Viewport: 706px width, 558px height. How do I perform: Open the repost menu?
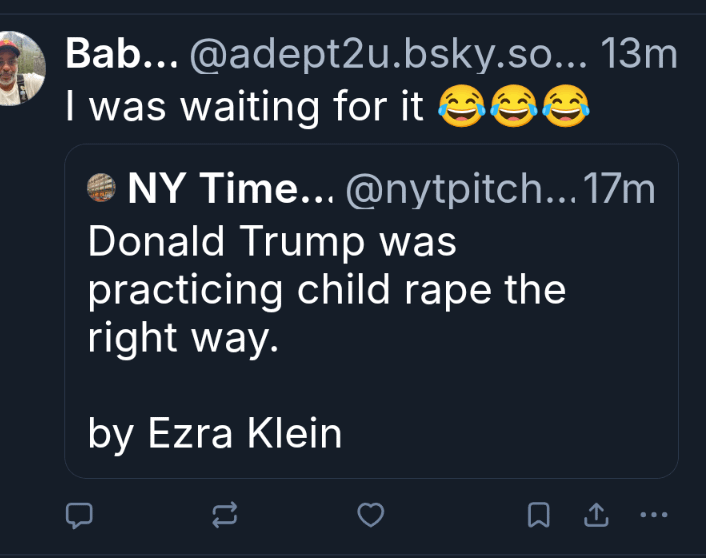click(225, 515)
